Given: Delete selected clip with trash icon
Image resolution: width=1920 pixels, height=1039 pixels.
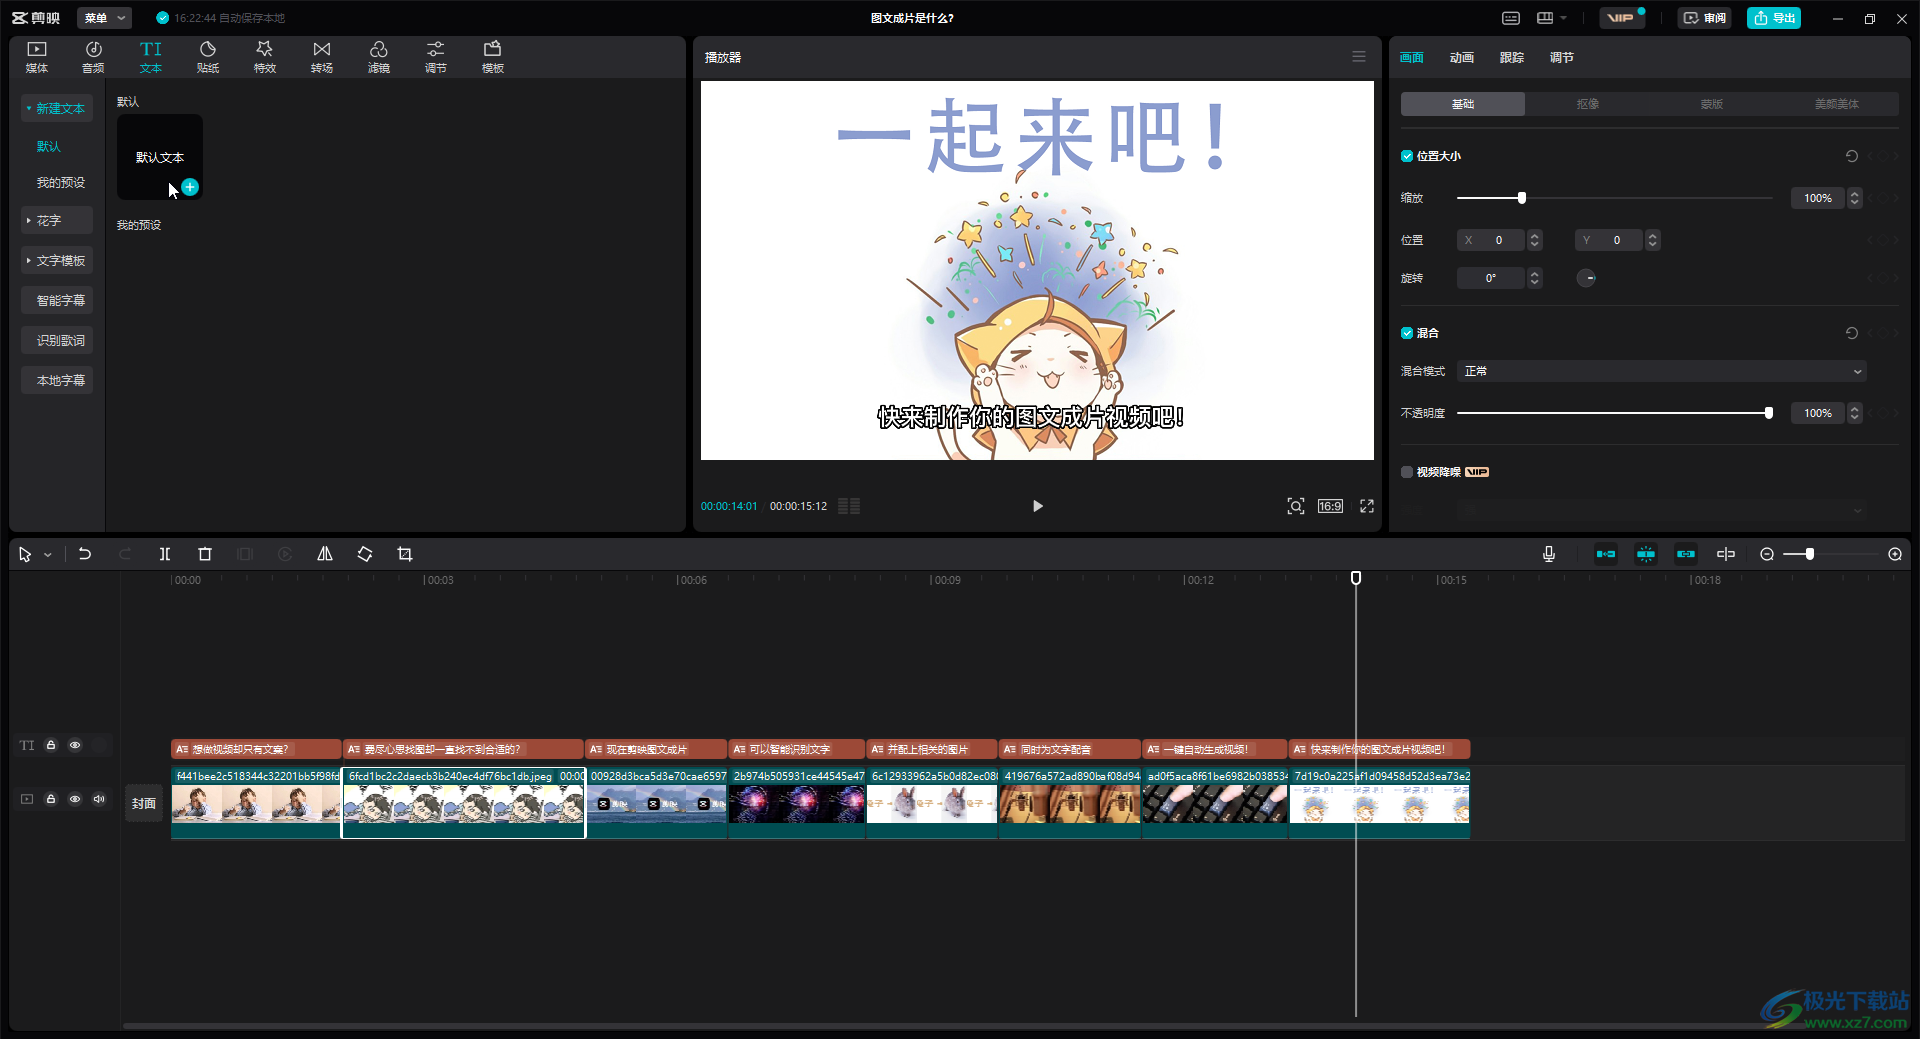Looking at the screenshot, I should point(205,554).
